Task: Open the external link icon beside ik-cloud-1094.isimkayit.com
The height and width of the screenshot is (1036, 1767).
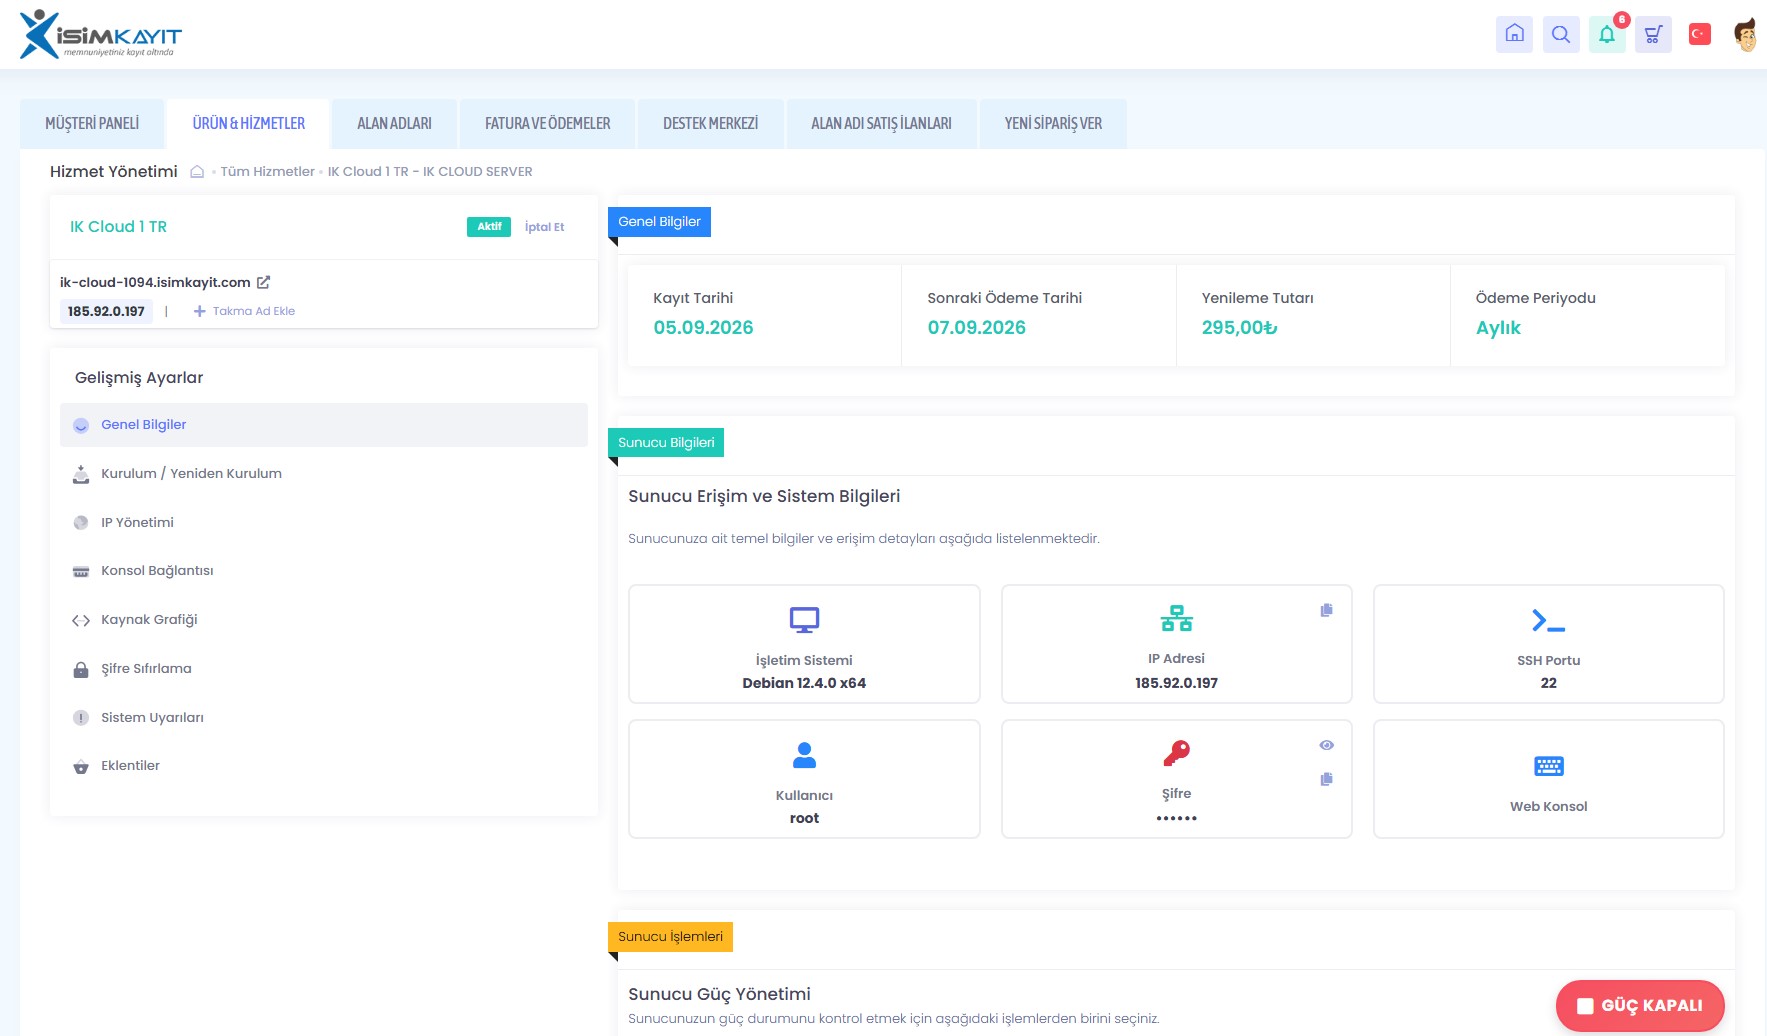Action: coord(263,282)
